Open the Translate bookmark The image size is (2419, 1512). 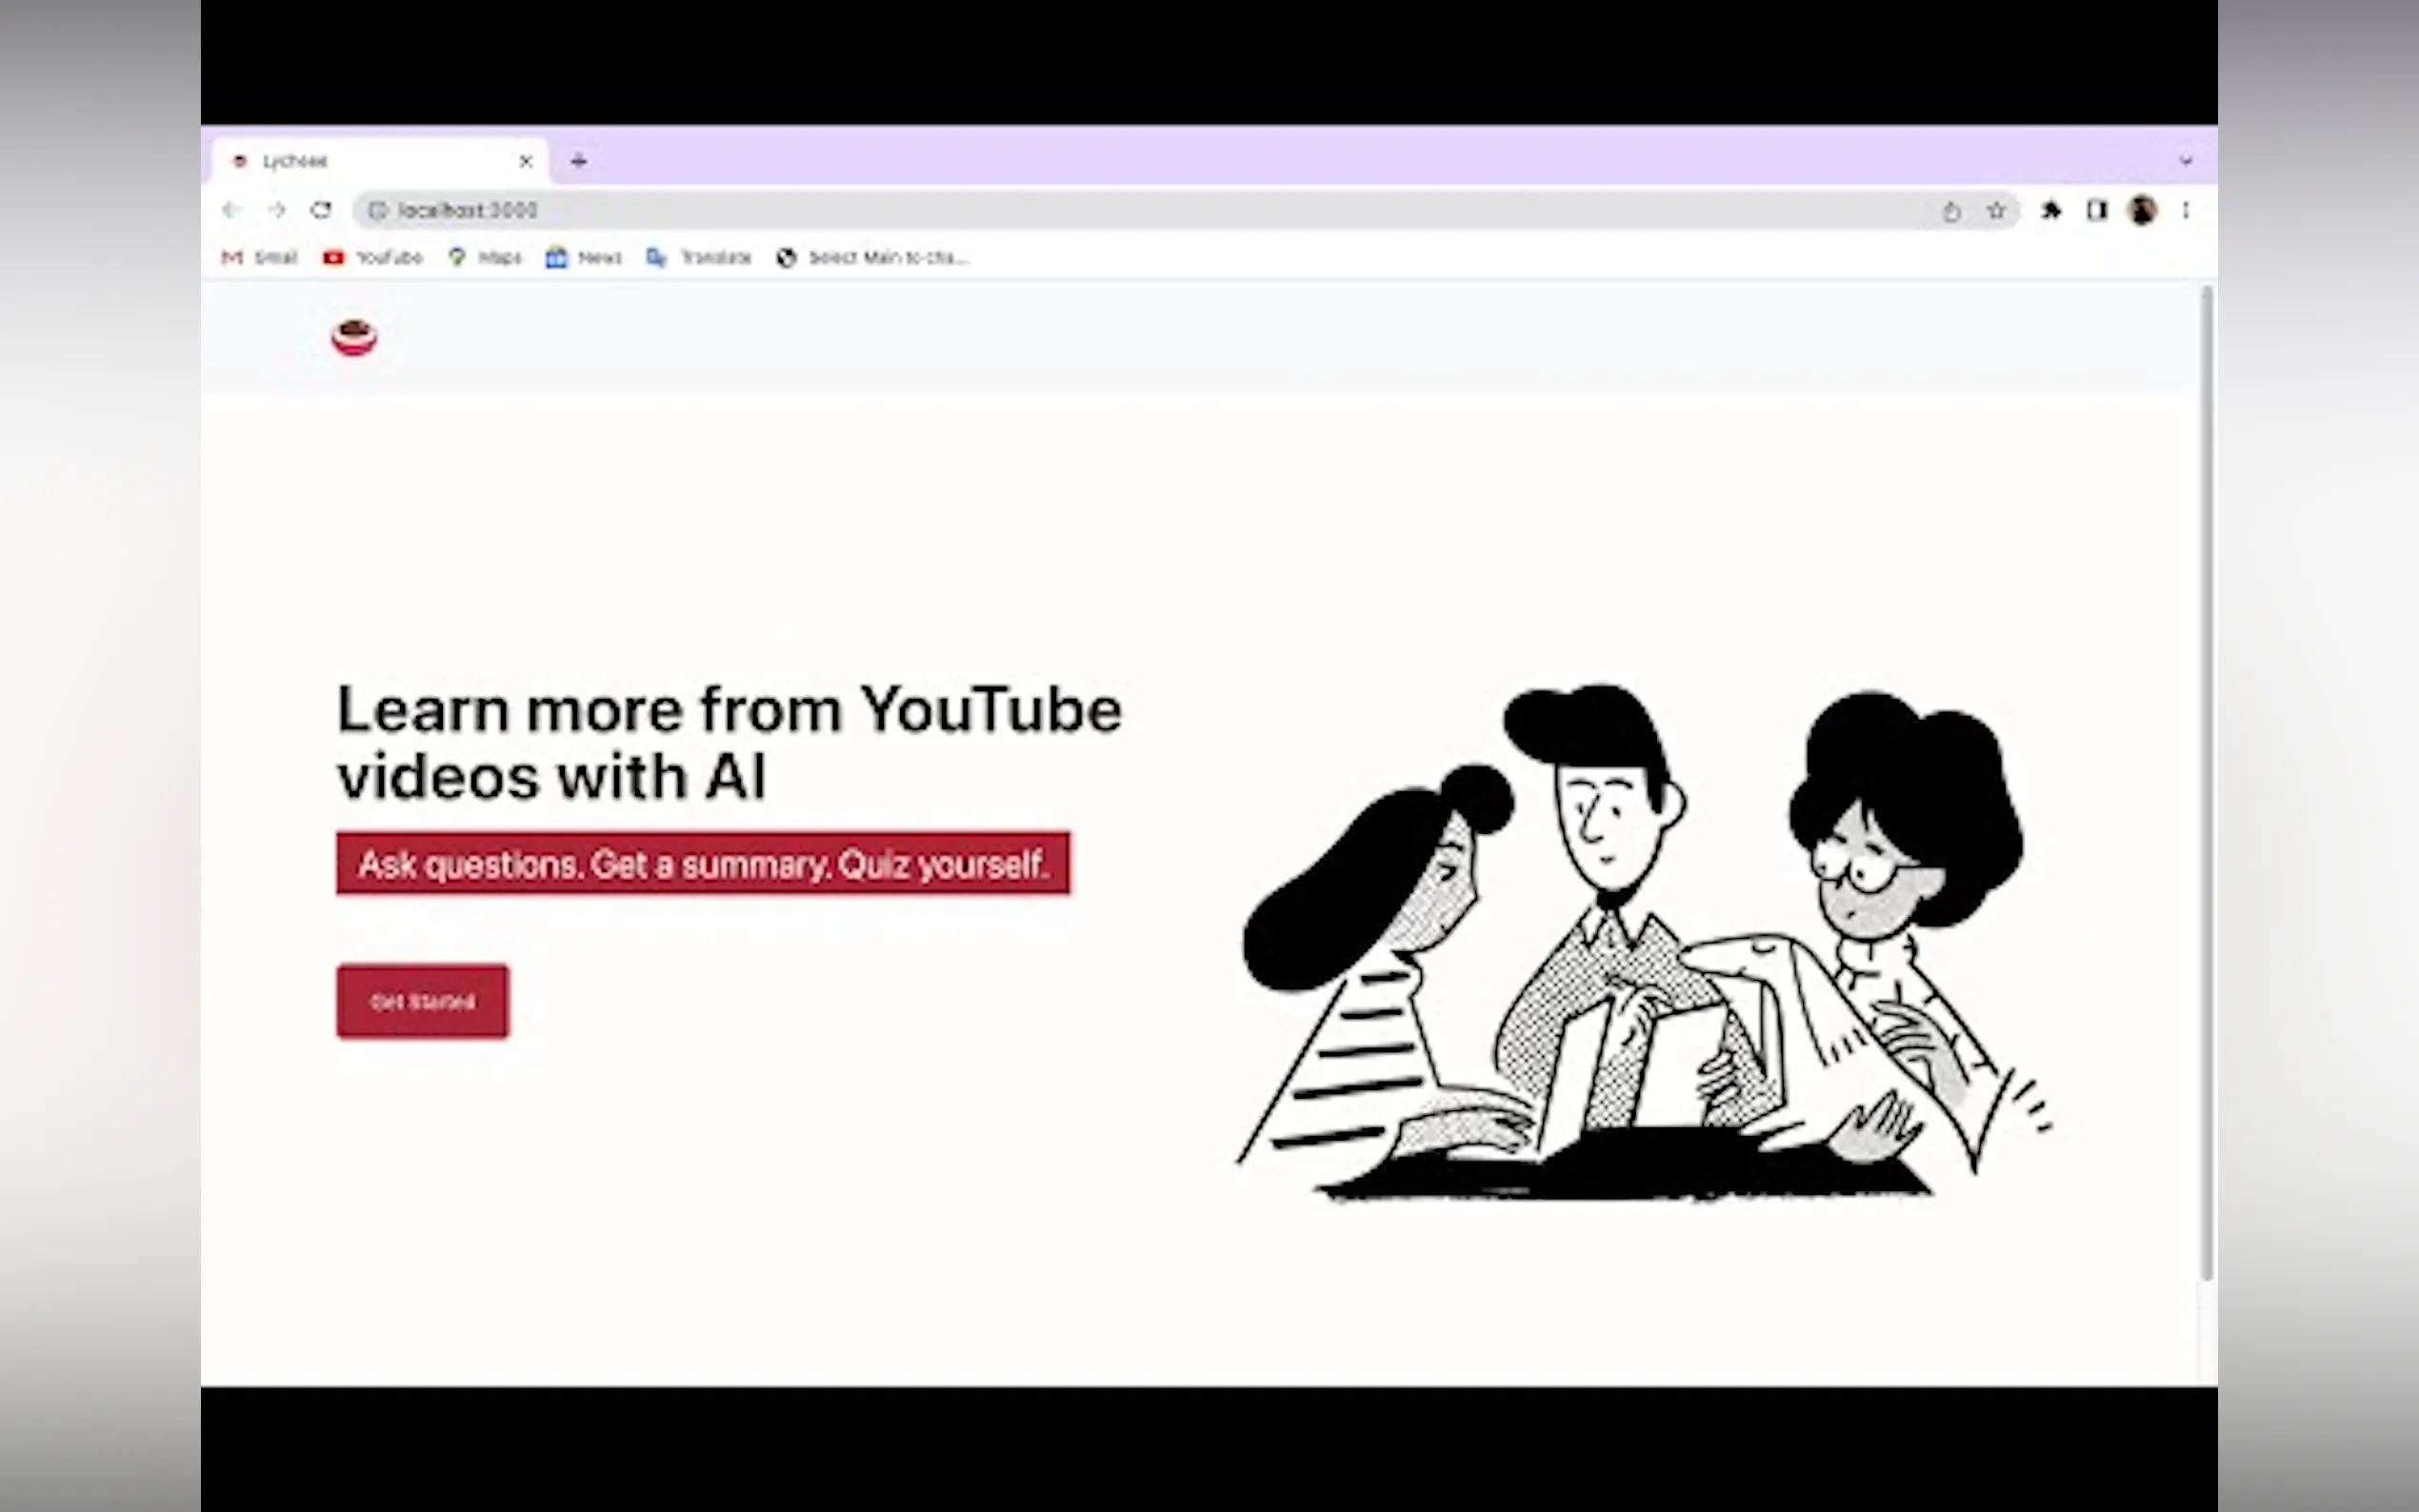[699, 257]
